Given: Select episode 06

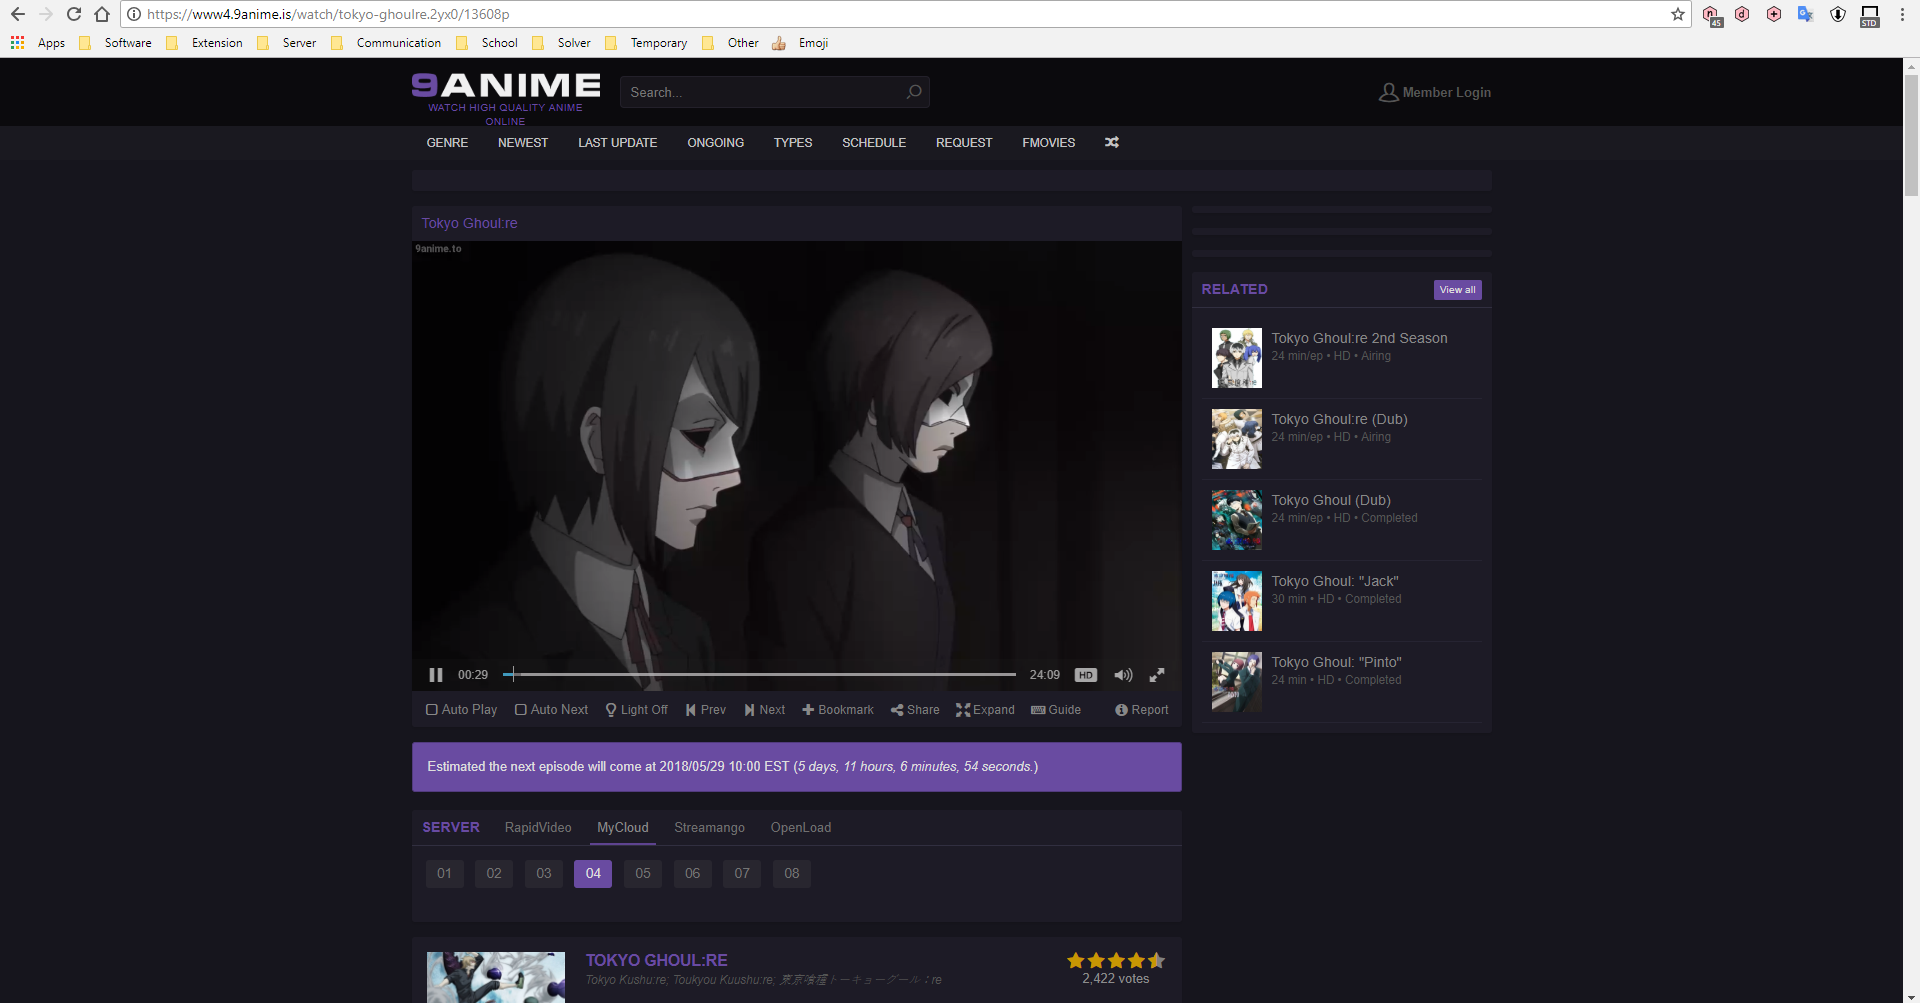Looking at the screenshot, I should (x=692, y=874).
